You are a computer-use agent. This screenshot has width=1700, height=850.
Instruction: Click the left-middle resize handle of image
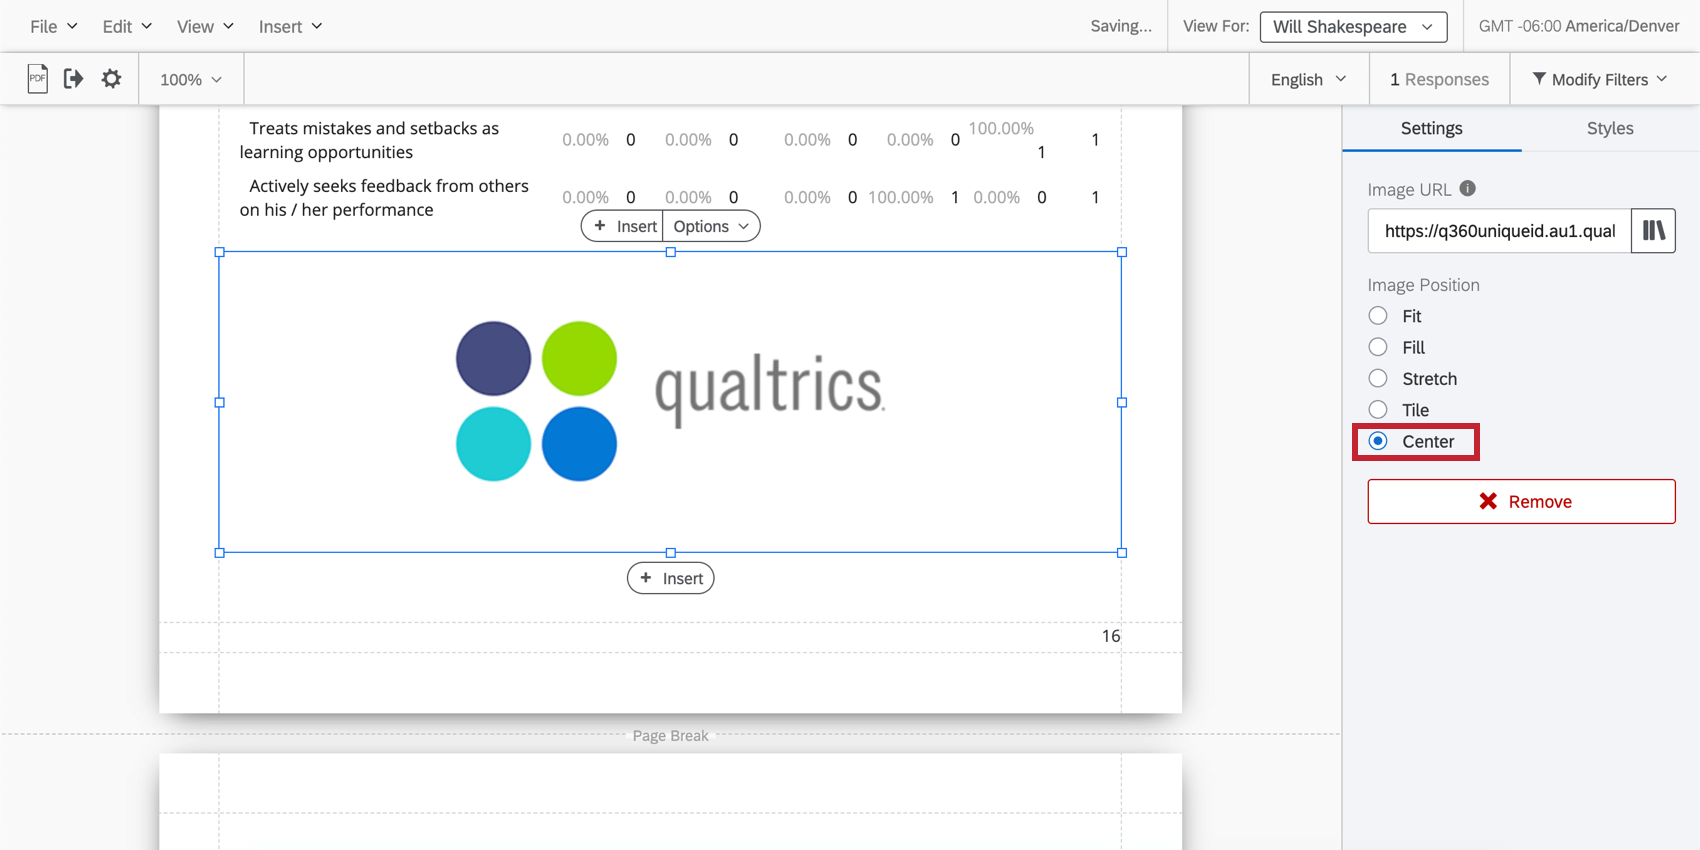tap(219, 402)
